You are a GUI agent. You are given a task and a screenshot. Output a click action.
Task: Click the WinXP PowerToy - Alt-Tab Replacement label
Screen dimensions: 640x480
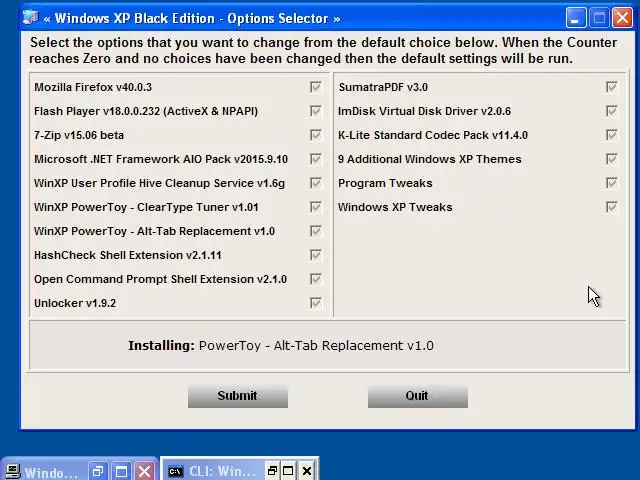click(x=154, y=231)
